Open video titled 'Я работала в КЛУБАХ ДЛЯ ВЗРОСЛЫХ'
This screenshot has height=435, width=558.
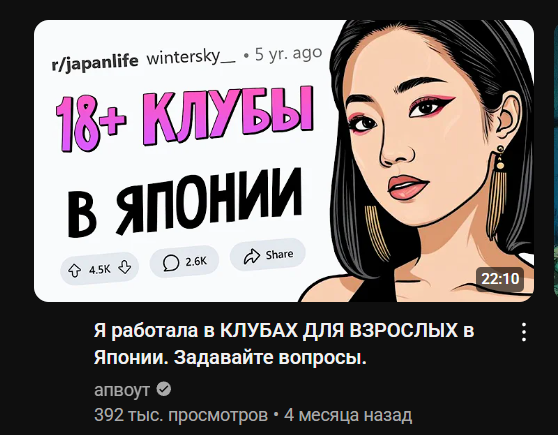[x=284, y=344]
